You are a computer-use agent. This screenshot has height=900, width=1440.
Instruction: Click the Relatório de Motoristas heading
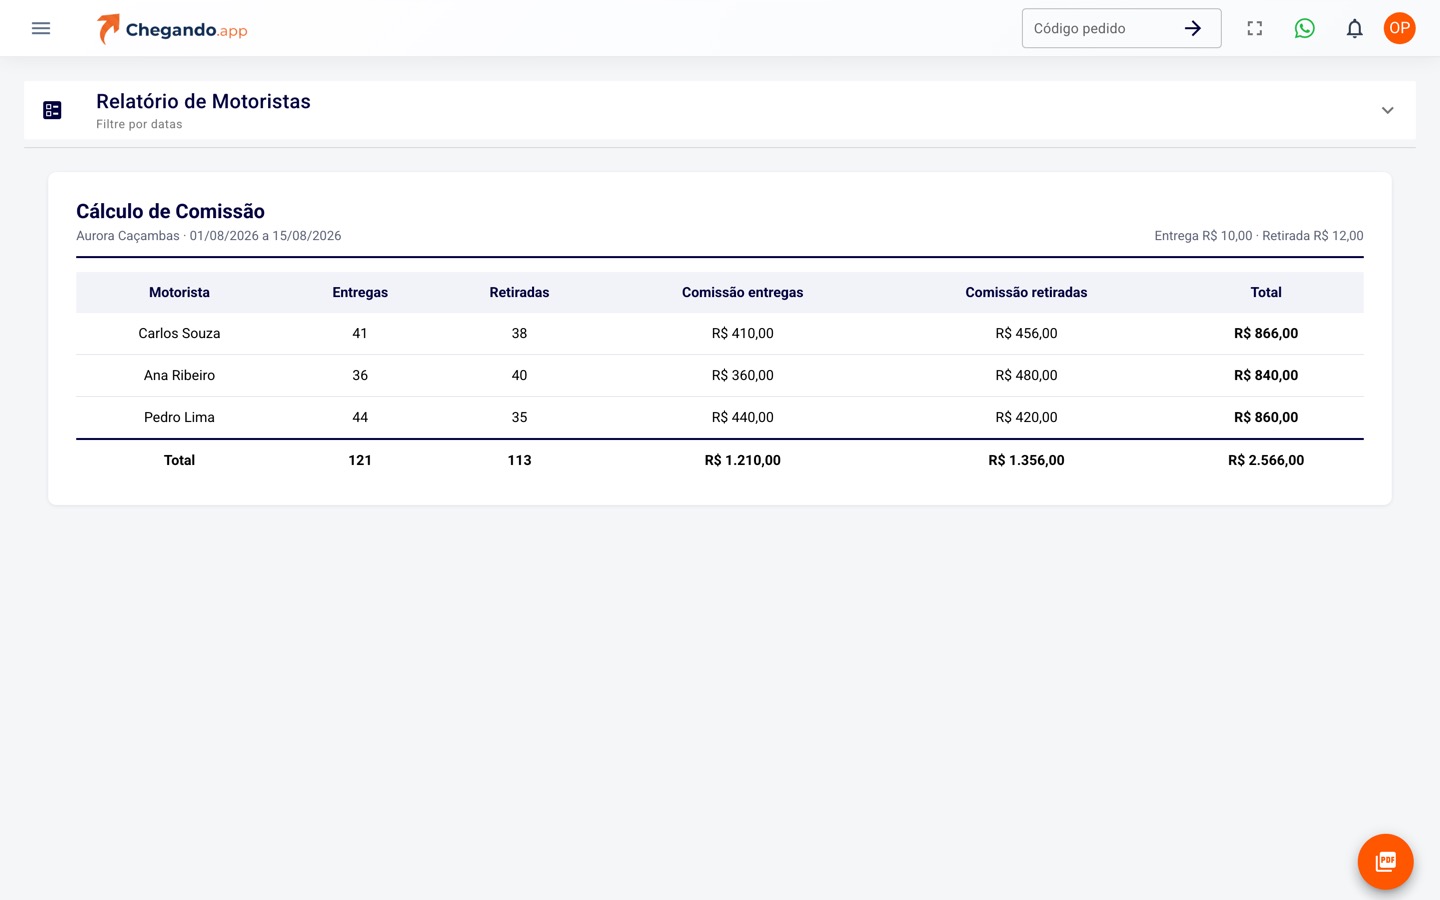[203, 101]
